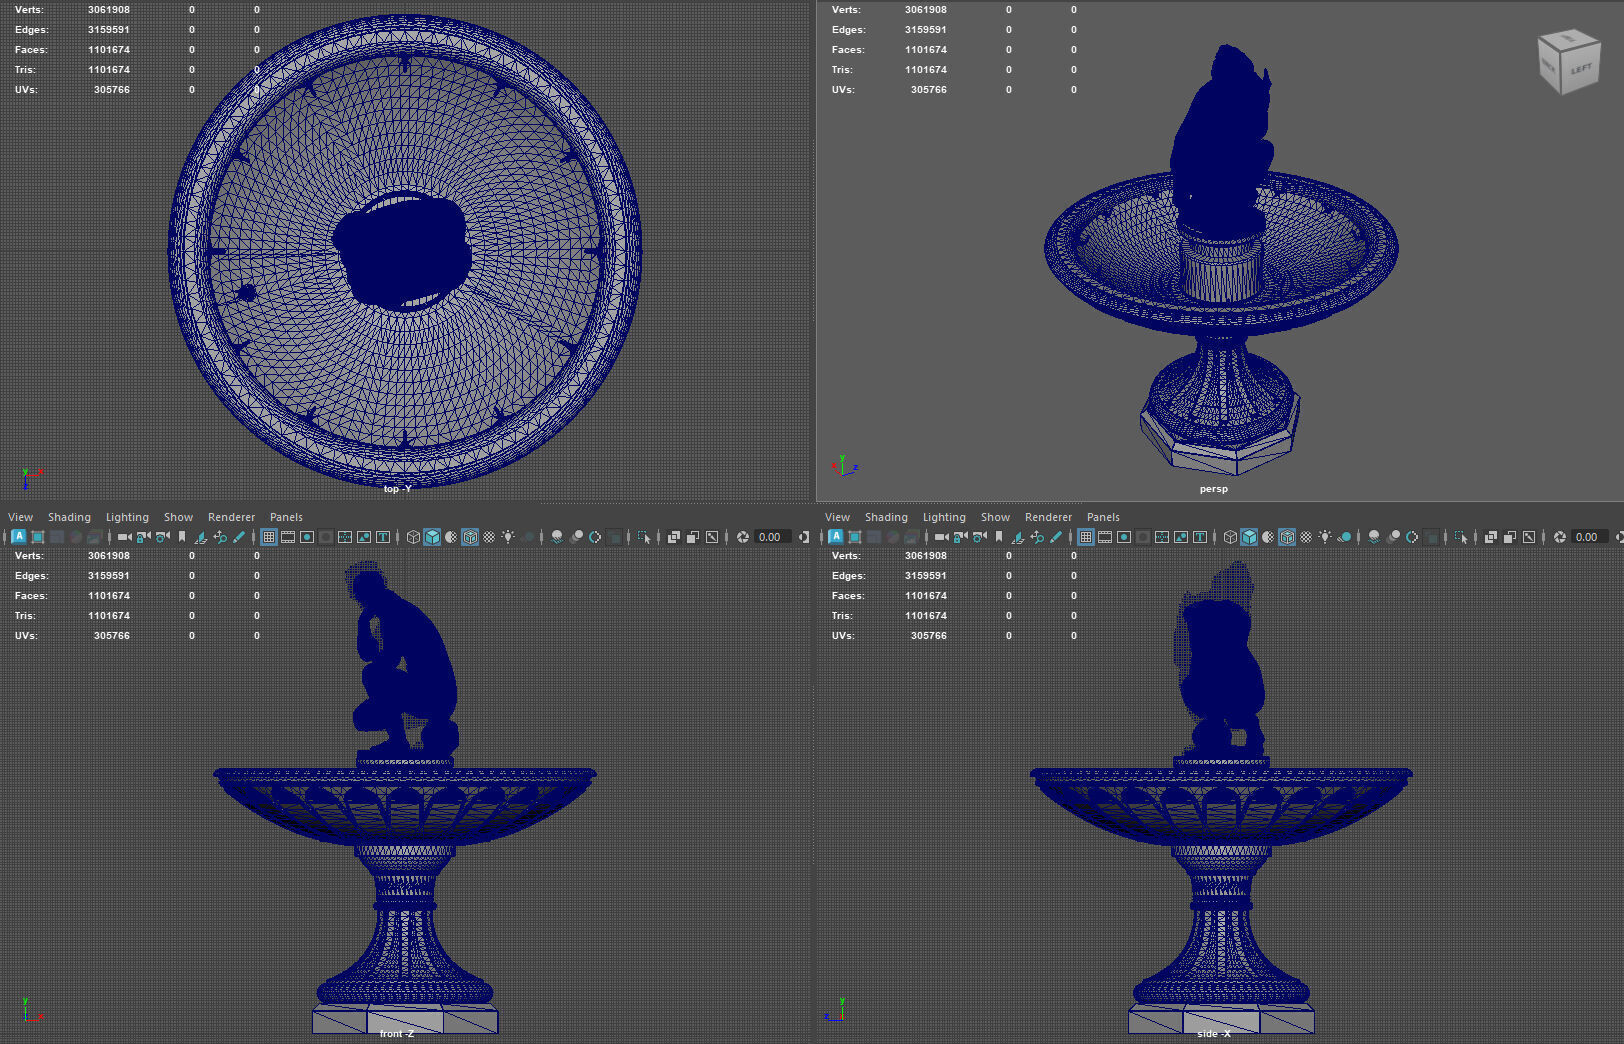The image size is (1624, 1044).
Task: Open Shading menu in side panel
Action: coord(886,517)
